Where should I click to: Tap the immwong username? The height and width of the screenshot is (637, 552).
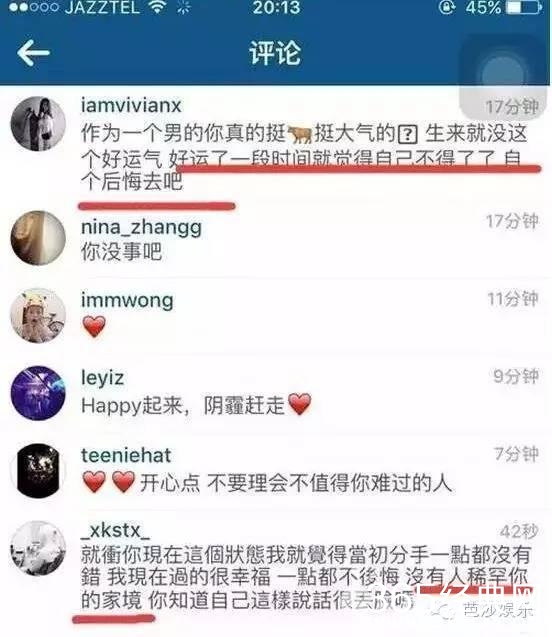tap(127, 301)
